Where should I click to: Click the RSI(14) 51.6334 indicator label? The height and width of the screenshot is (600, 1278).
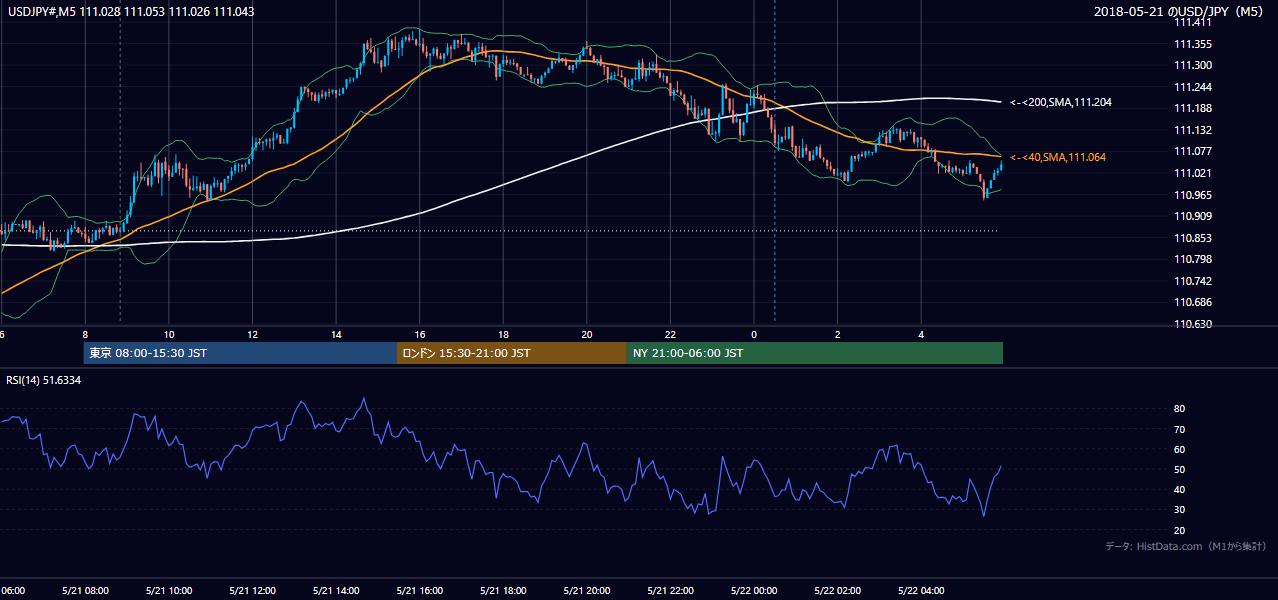tap(44, 380)
